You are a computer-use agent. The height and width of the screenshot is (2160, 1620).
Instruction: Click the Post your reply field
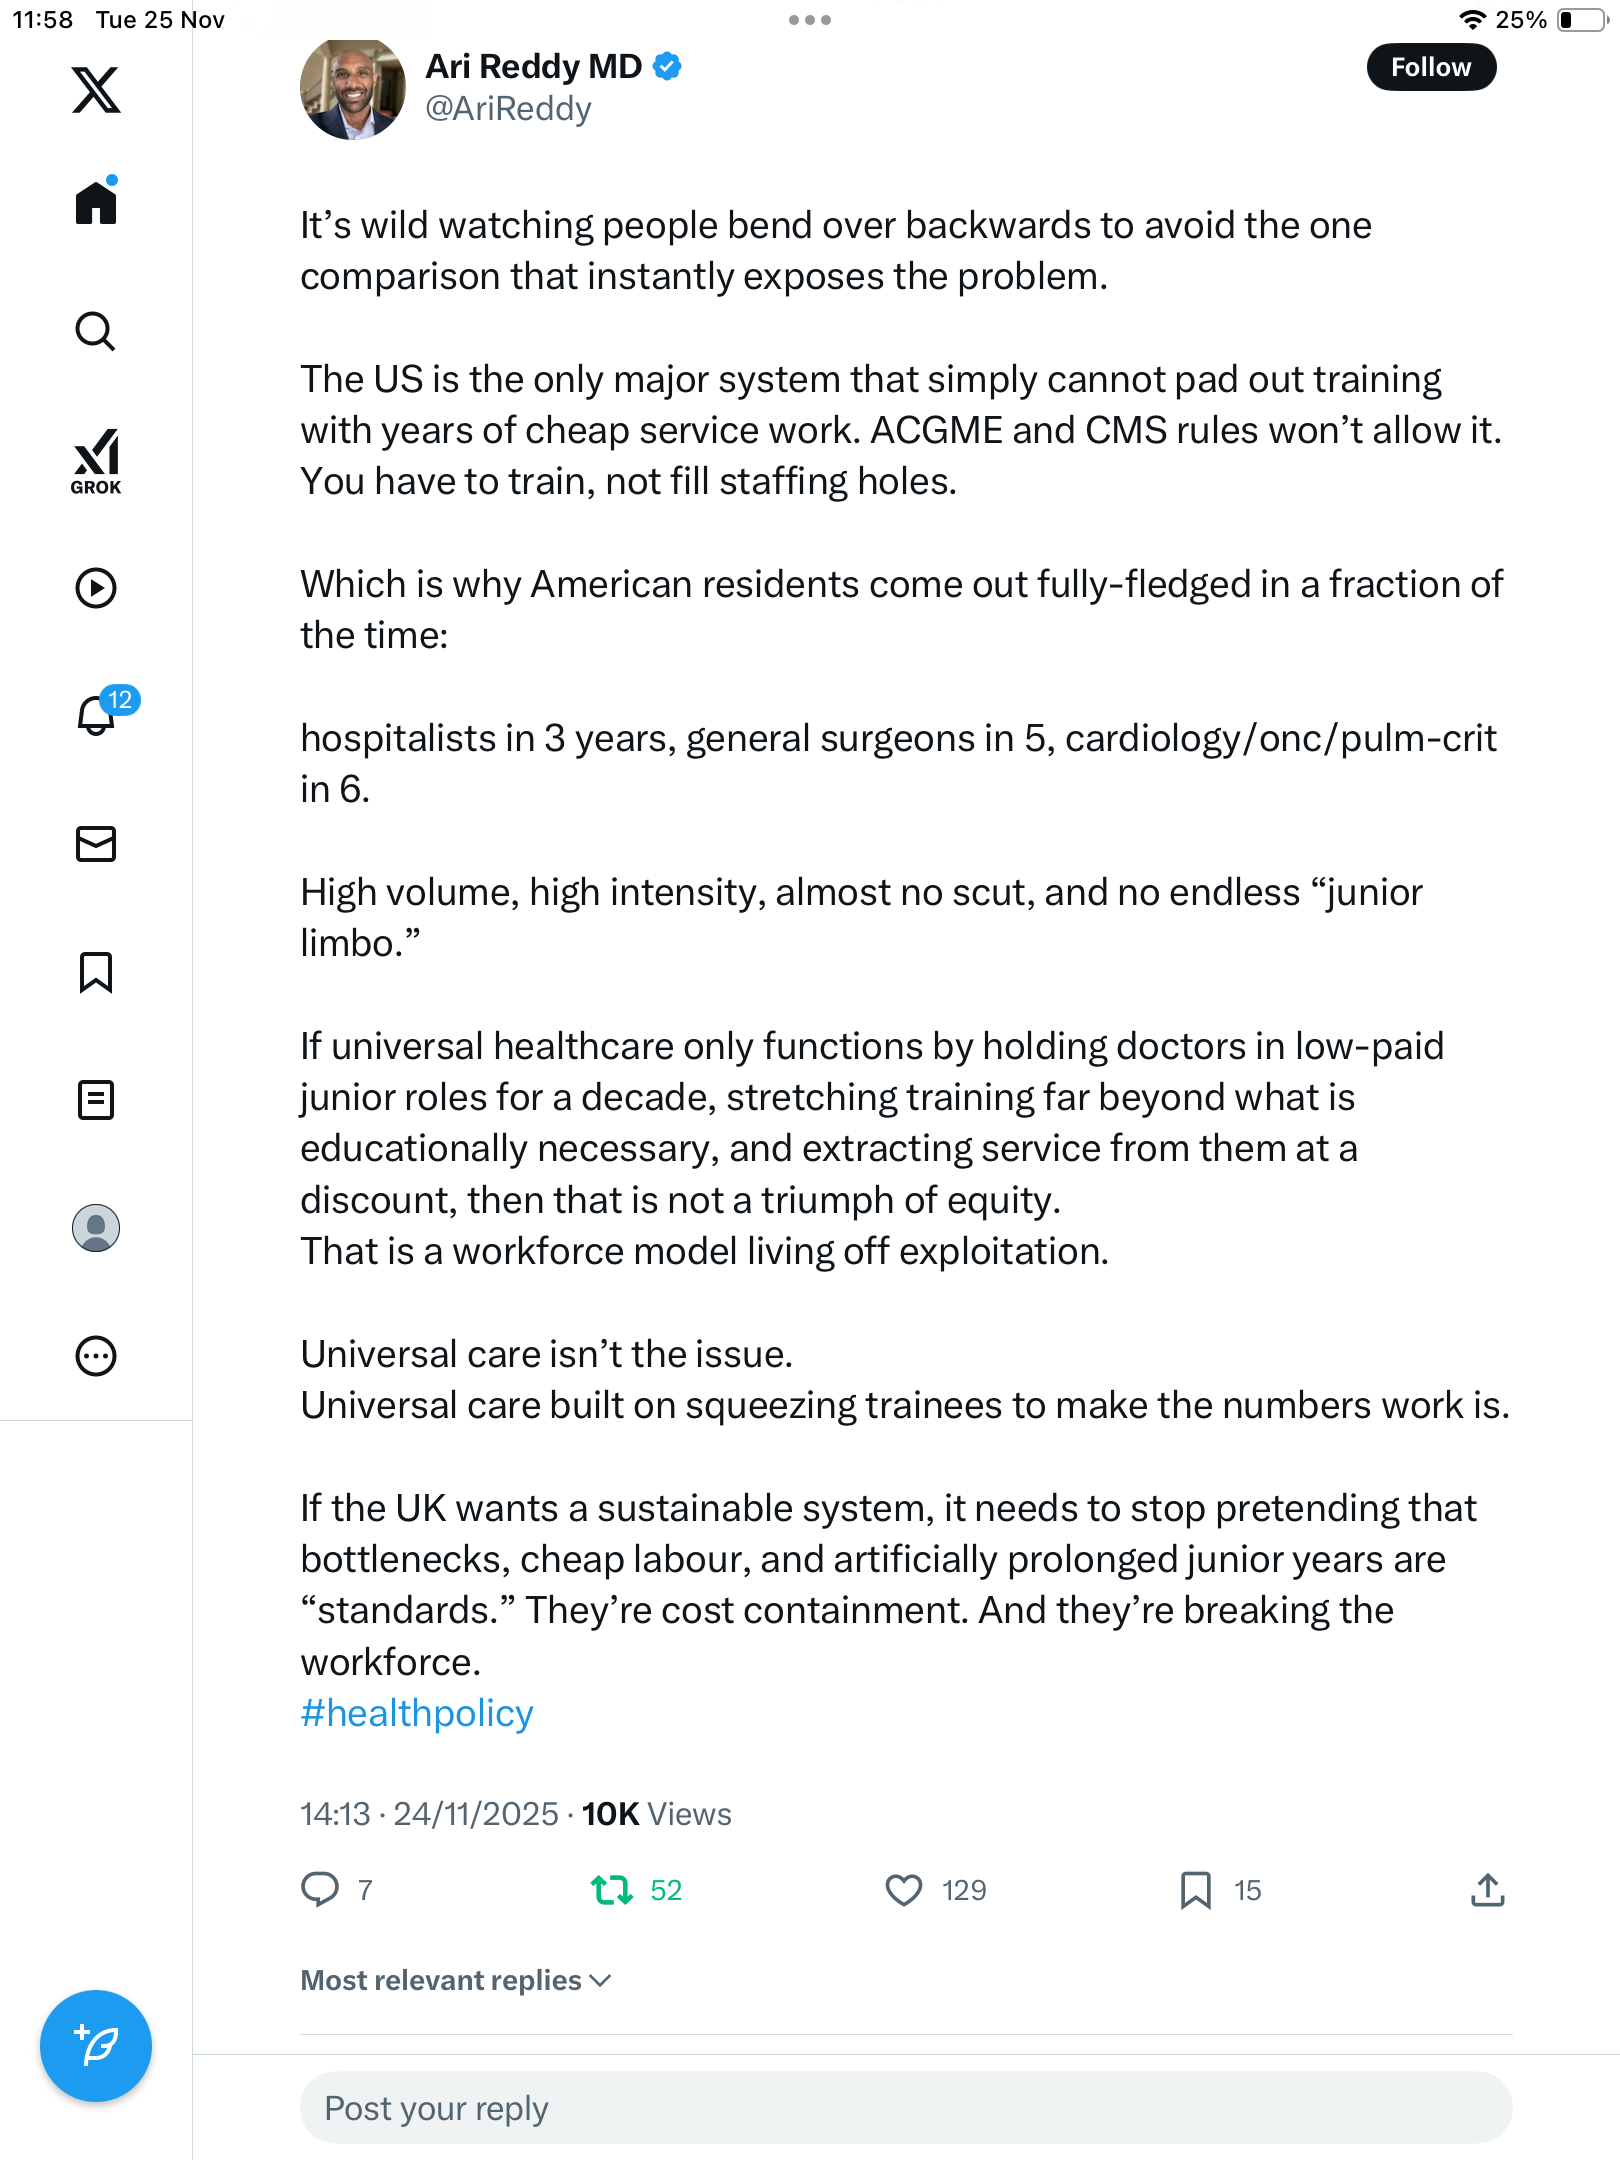coord(906,2108)
